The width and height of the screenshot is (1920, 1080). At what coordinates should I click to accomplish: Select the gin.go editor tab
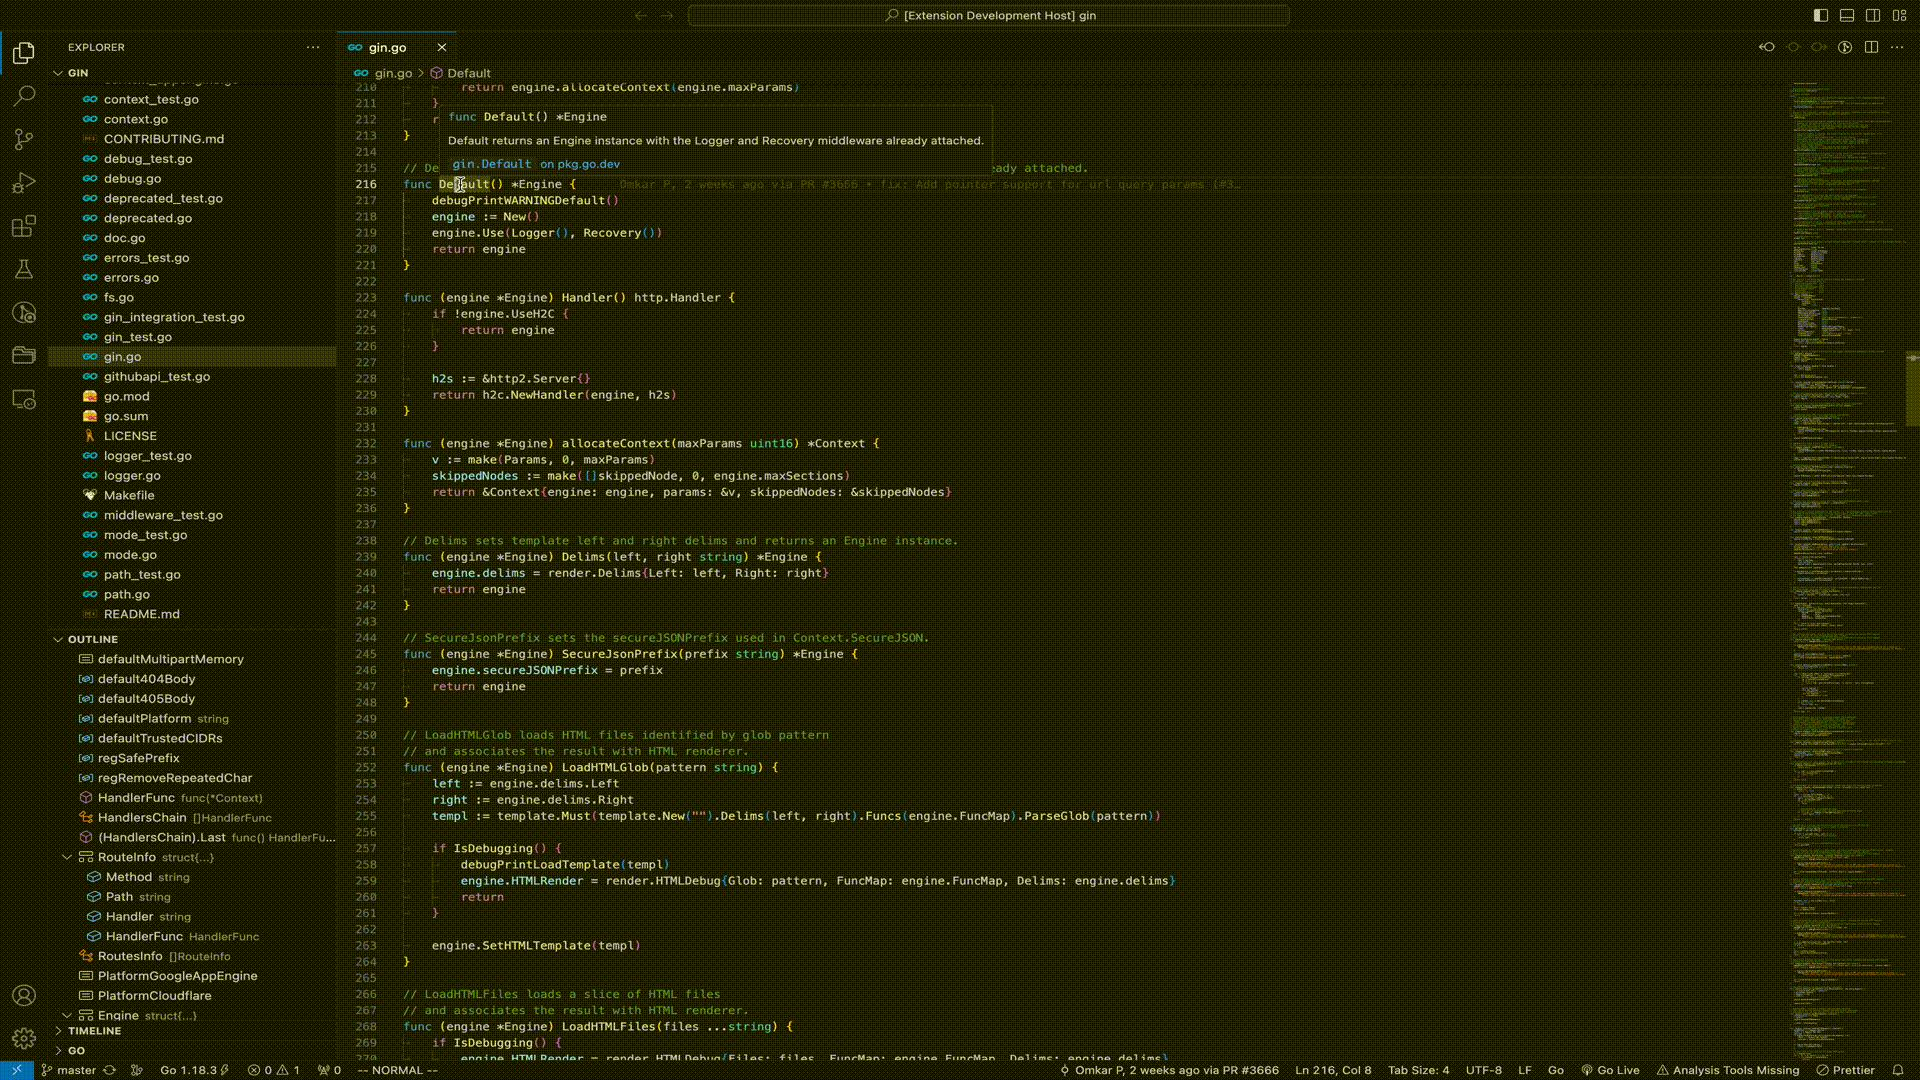(387, 47)
